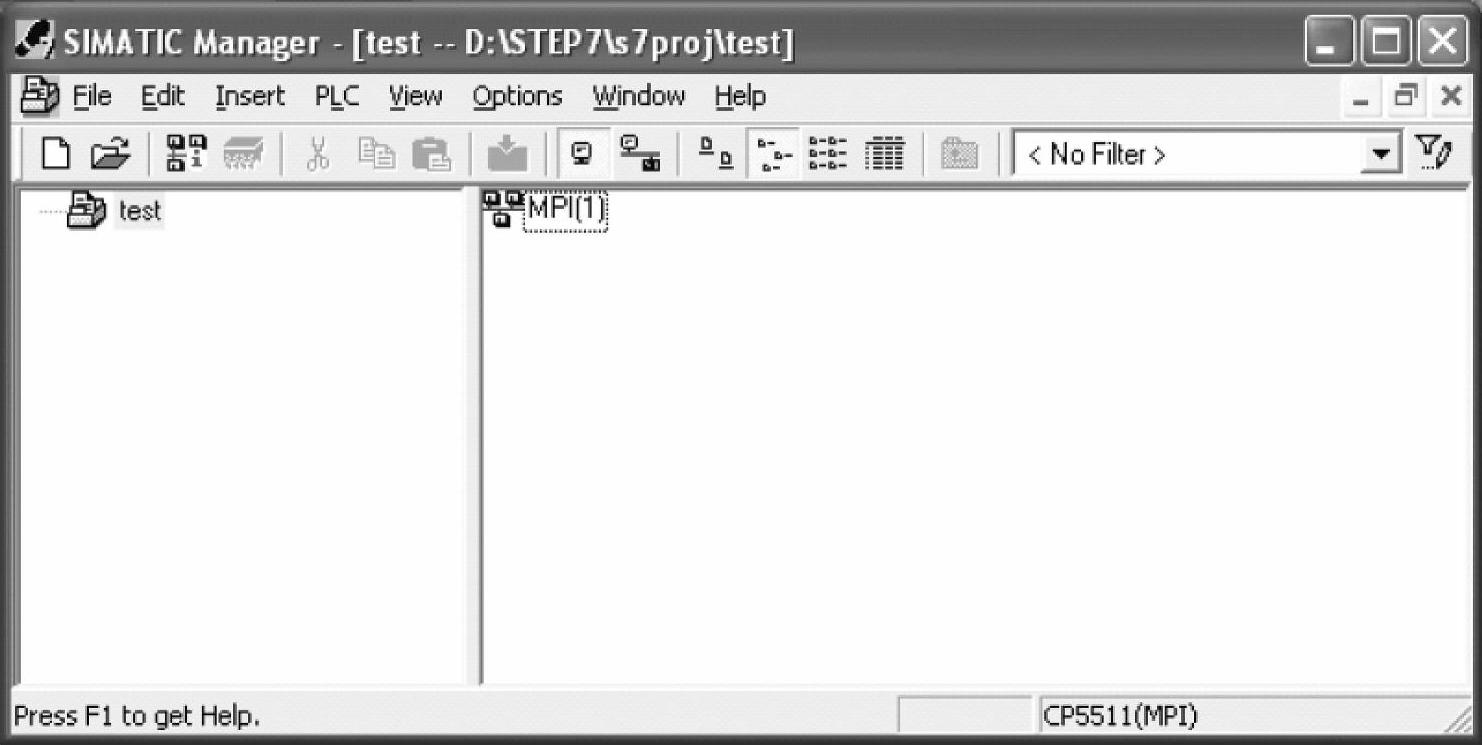This screenshot has width=1482, height=745.
Task: Click the Download to PLC icon
Action: point(508,155)
